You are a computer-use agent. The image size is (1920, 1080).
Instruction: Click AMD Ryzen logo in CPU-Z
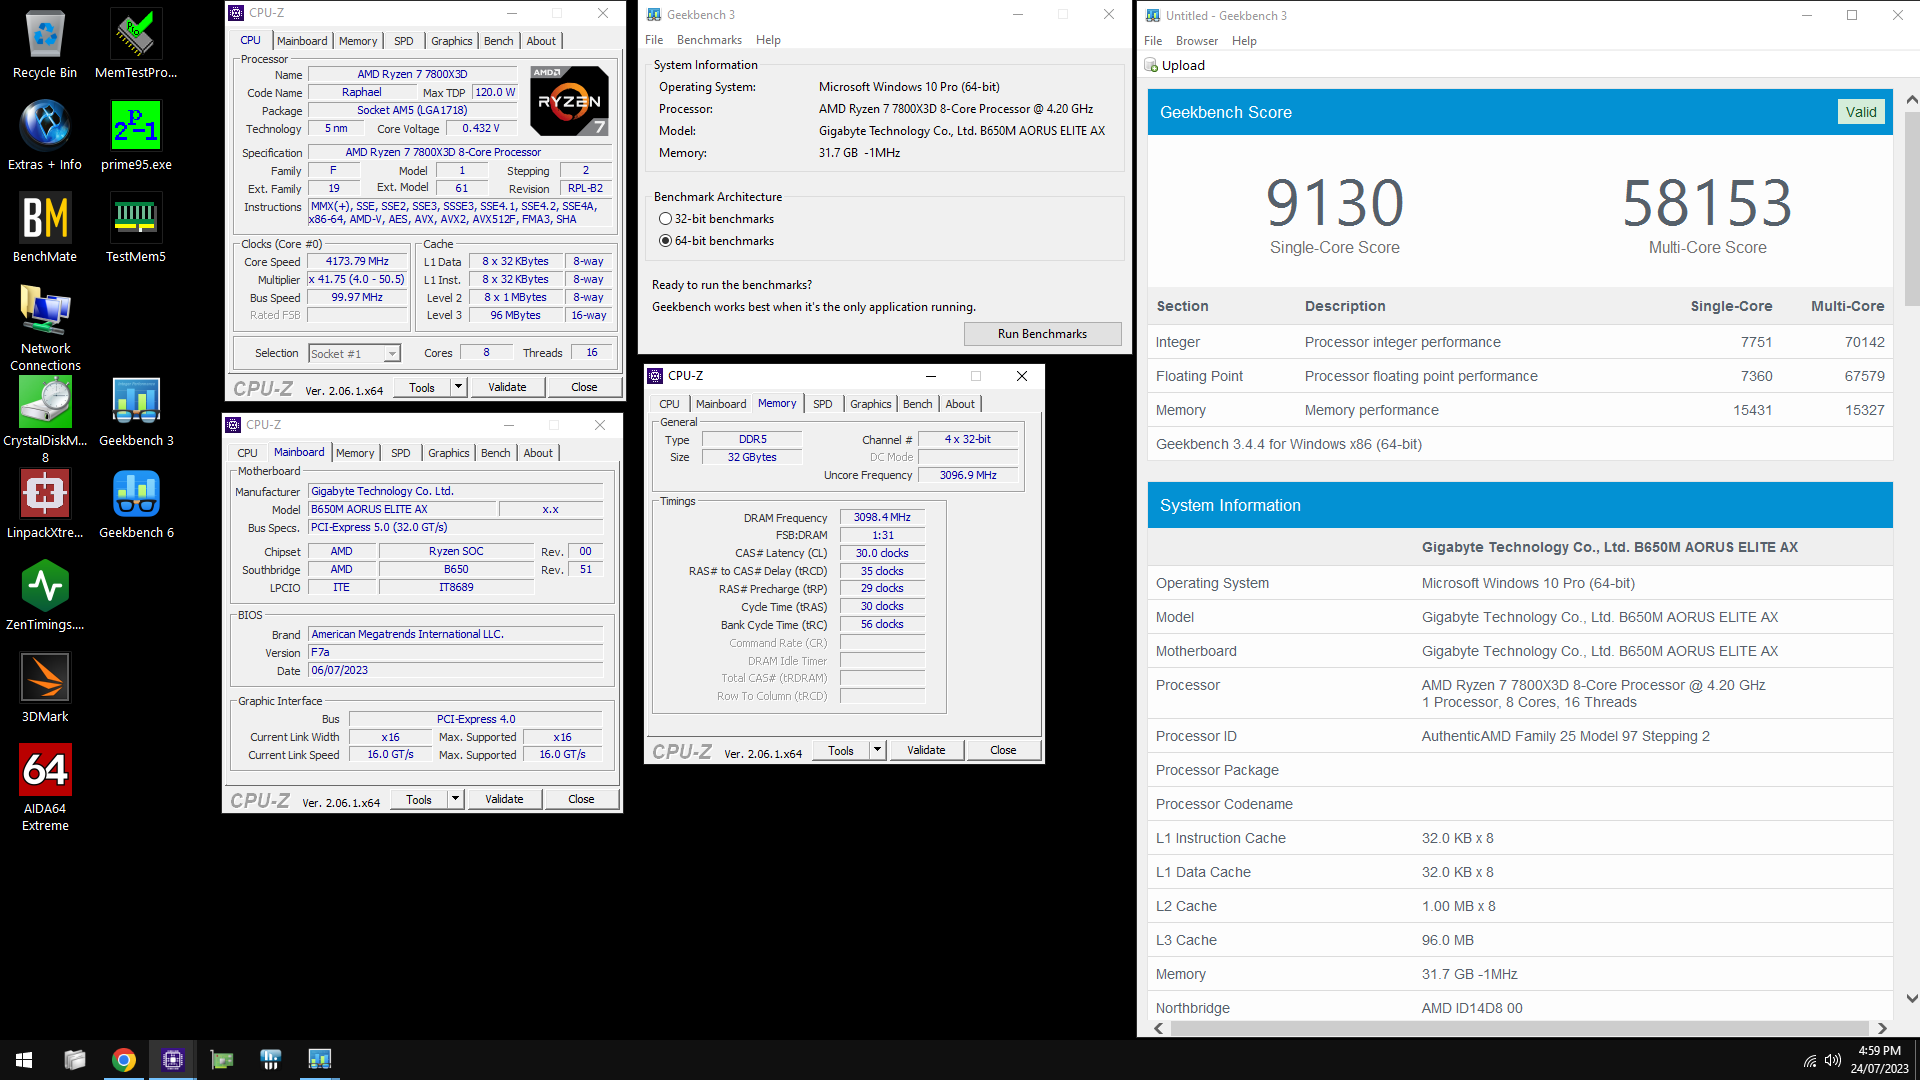[x=568, y=101]
